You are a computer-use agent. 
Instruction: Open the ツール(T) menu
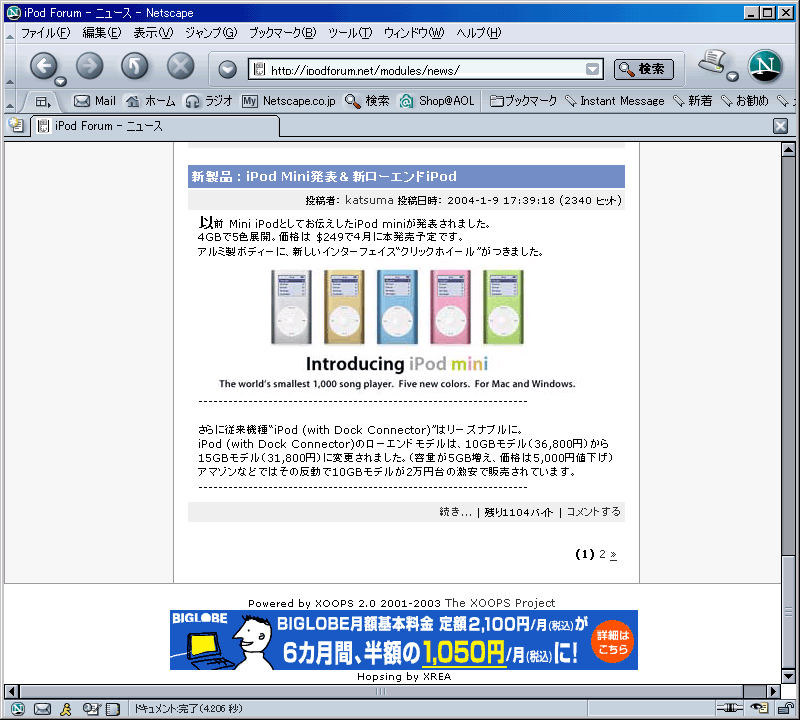pos(350,33)
